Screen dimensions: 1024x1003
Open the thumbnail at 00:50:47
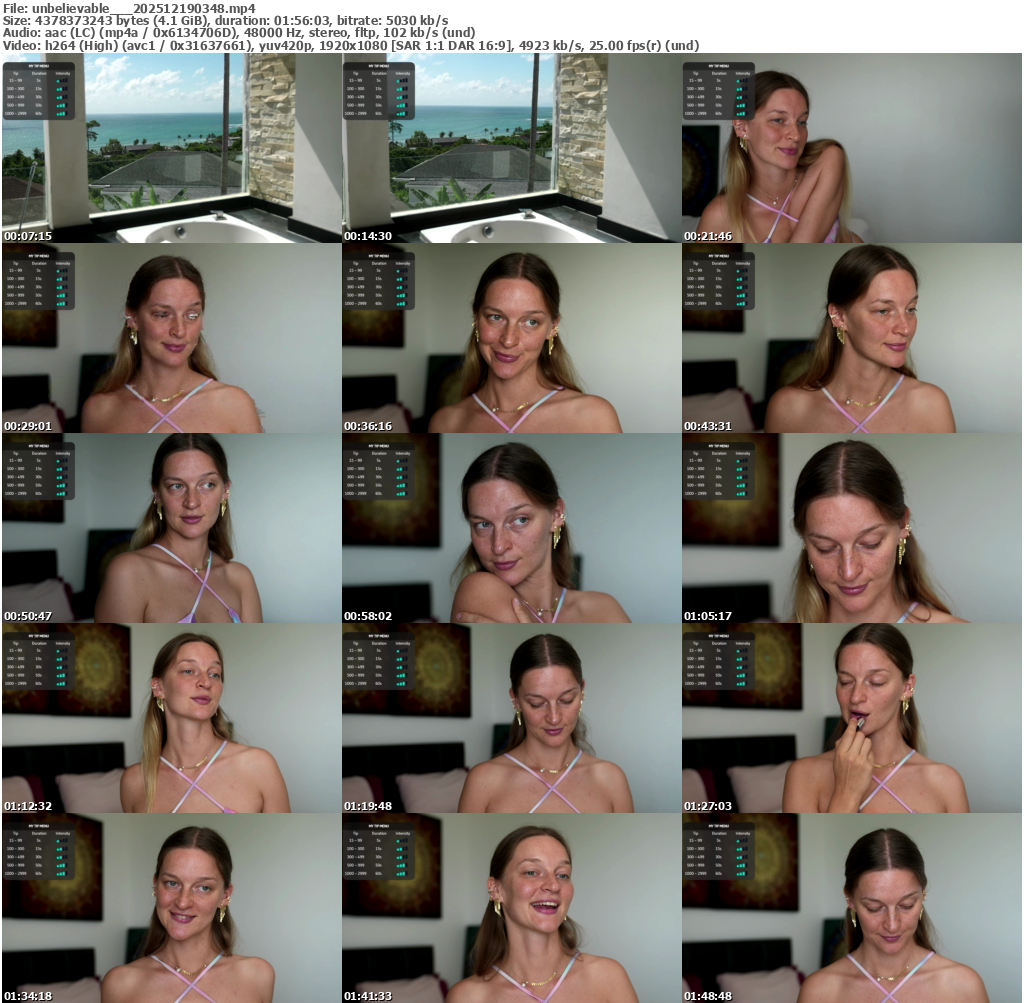point(171,528)
